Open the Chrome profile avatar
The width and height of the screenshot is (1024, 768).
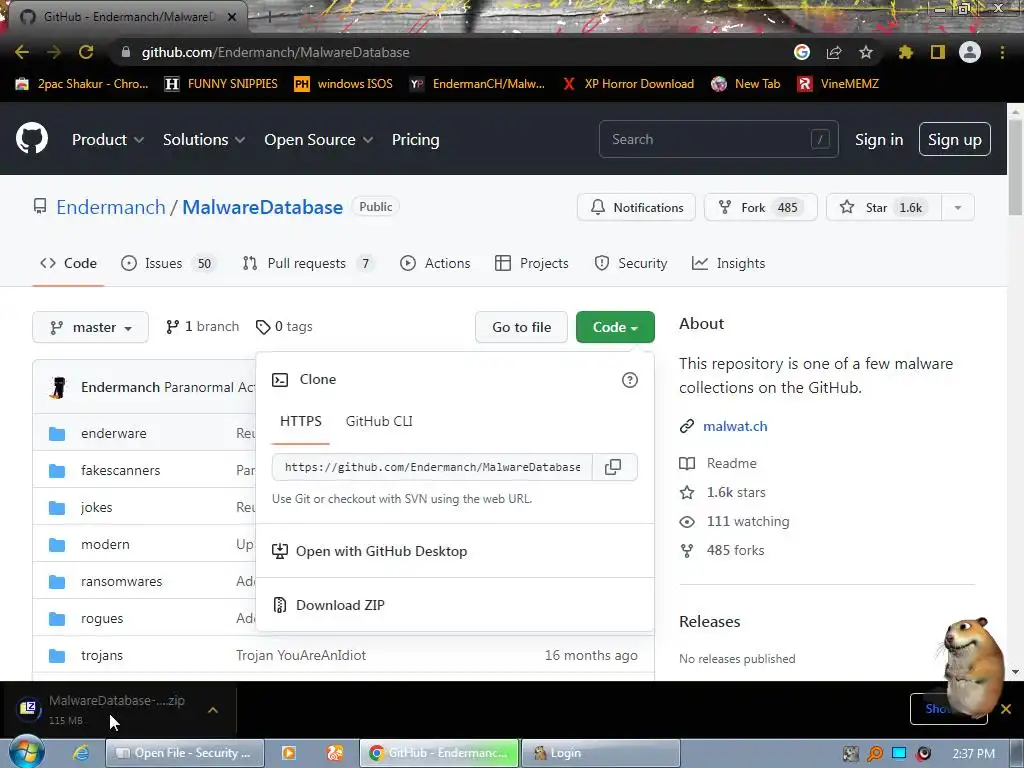[x=970, y=52]
